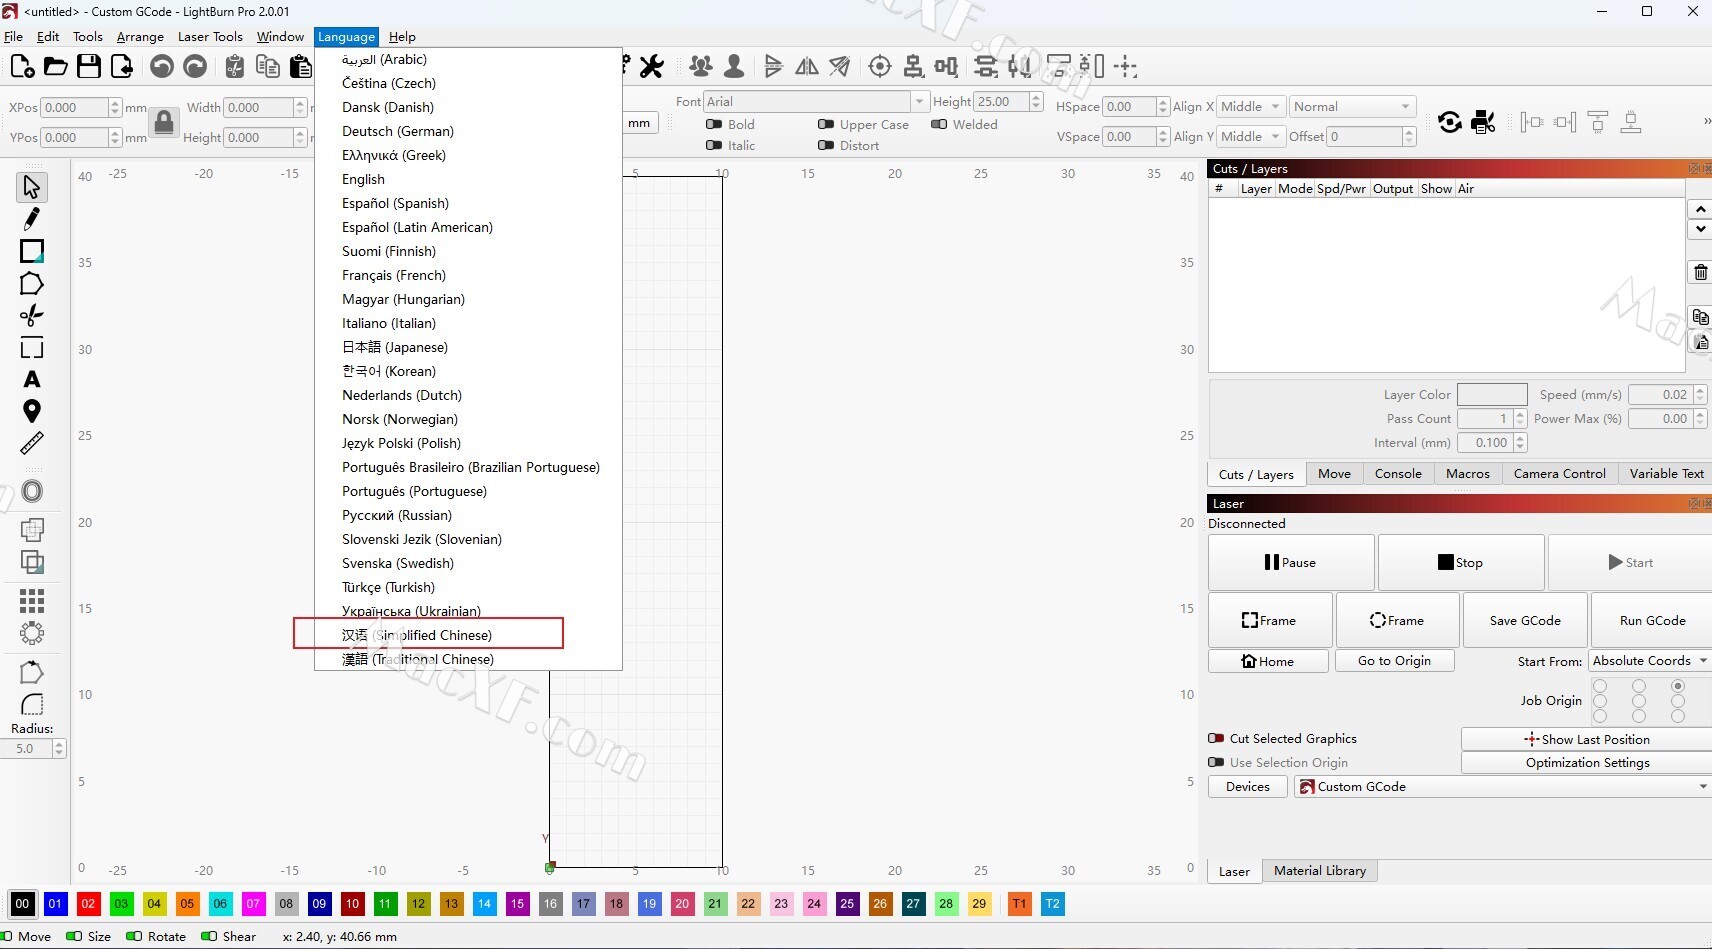Enable the Cut Selected Graphics switch
The image size is (1712, 949).
point(1216,739)
